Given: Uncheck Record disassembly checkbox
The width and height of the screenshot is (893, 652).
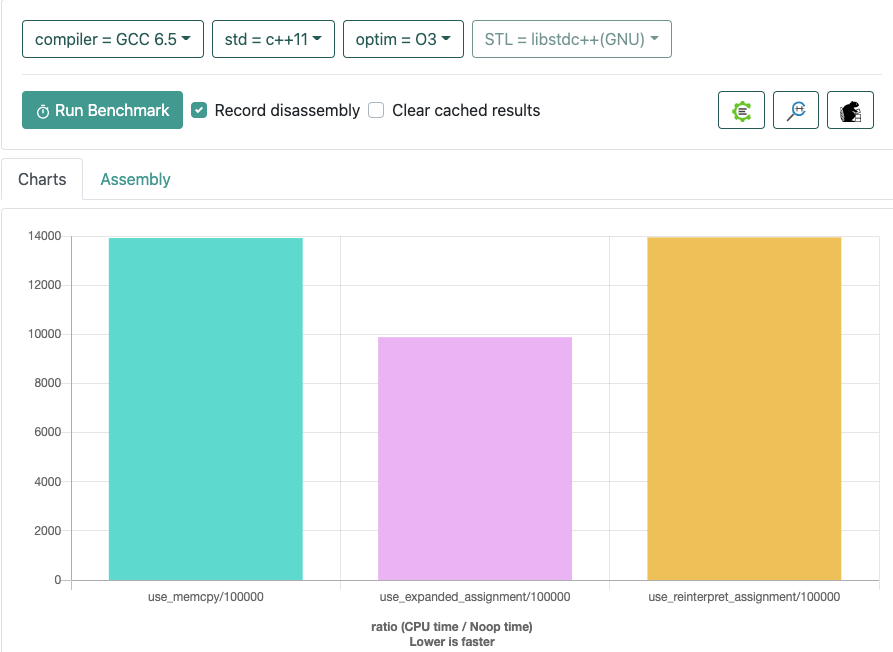Looking at the screenshot, I should (199, 110).
